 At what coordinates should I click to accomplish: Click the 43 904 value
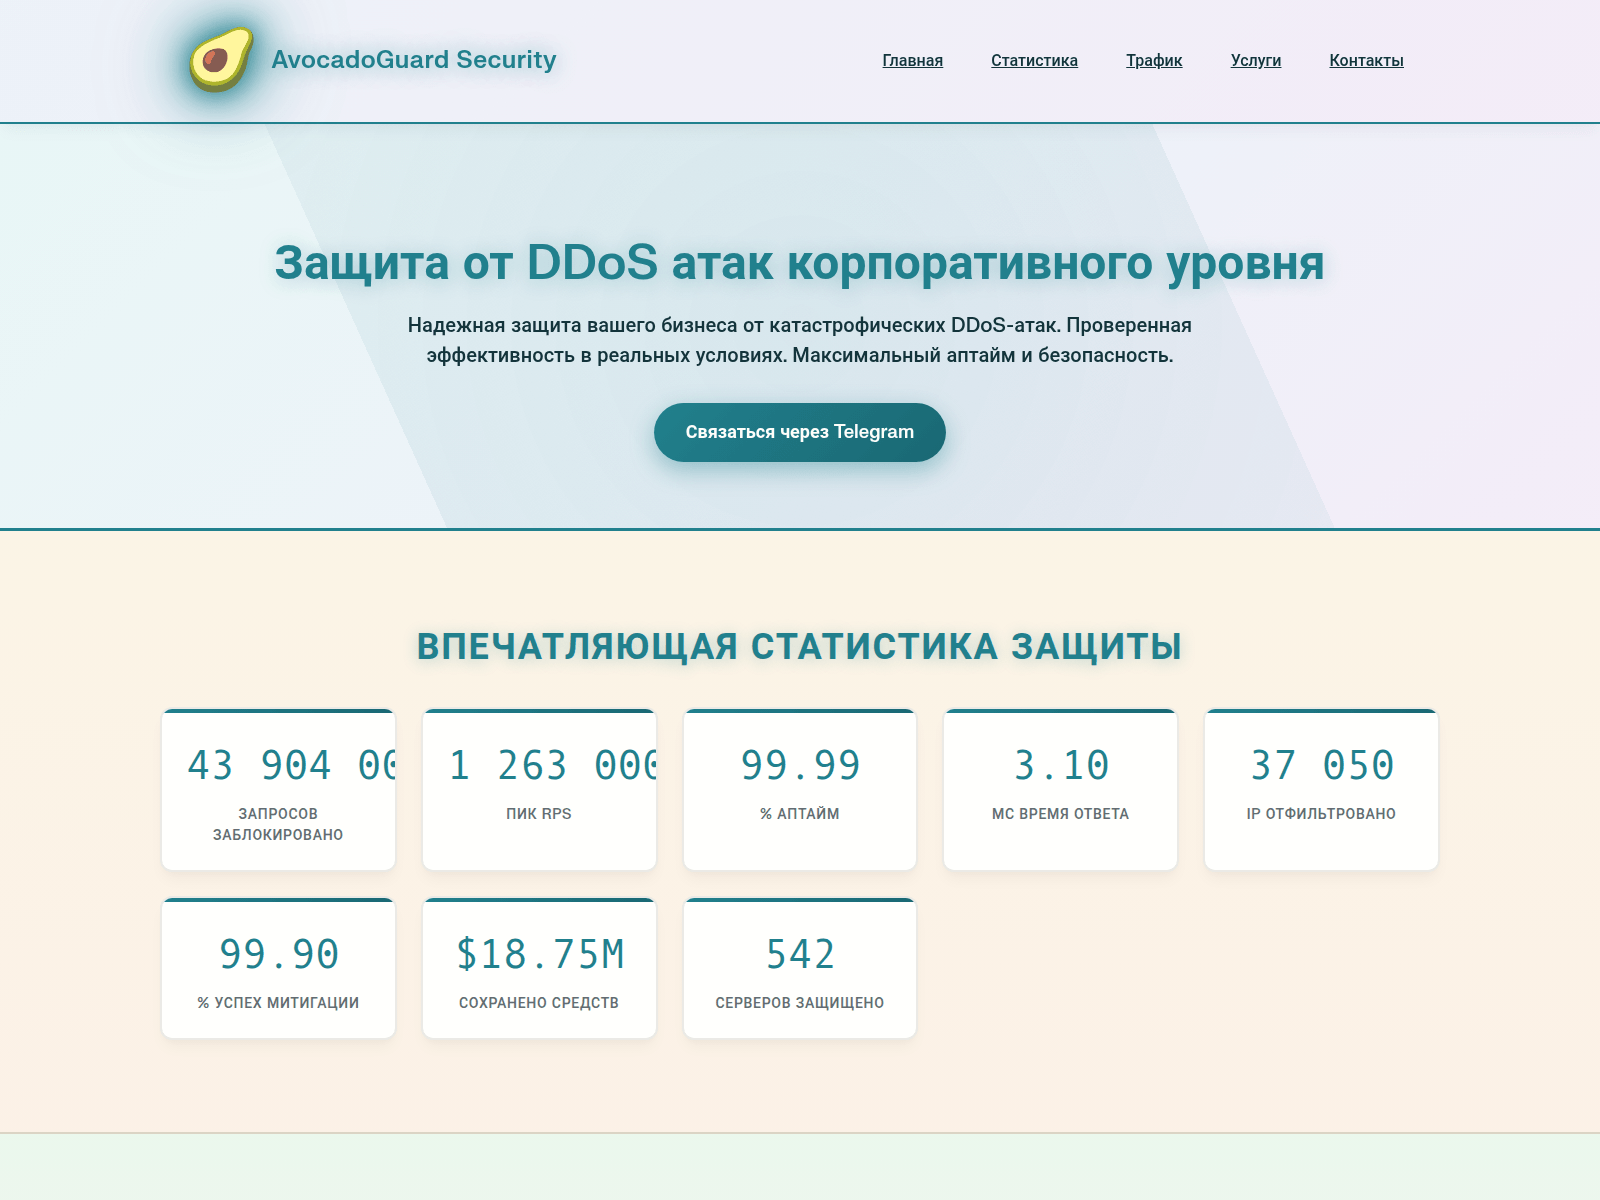point(291,766)
